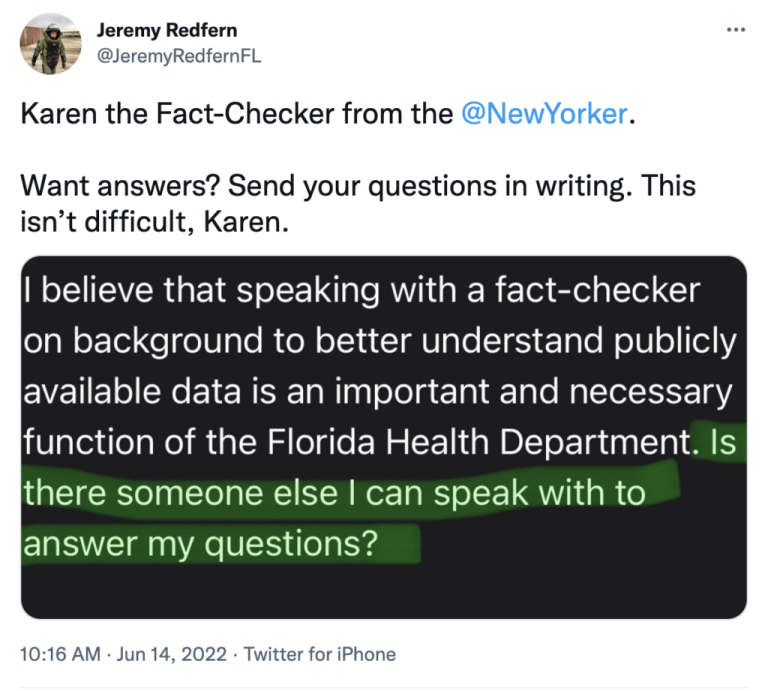Click "on background to better understand" image line
The height and width of the screenshot is (691, 768).
[260, 341]
